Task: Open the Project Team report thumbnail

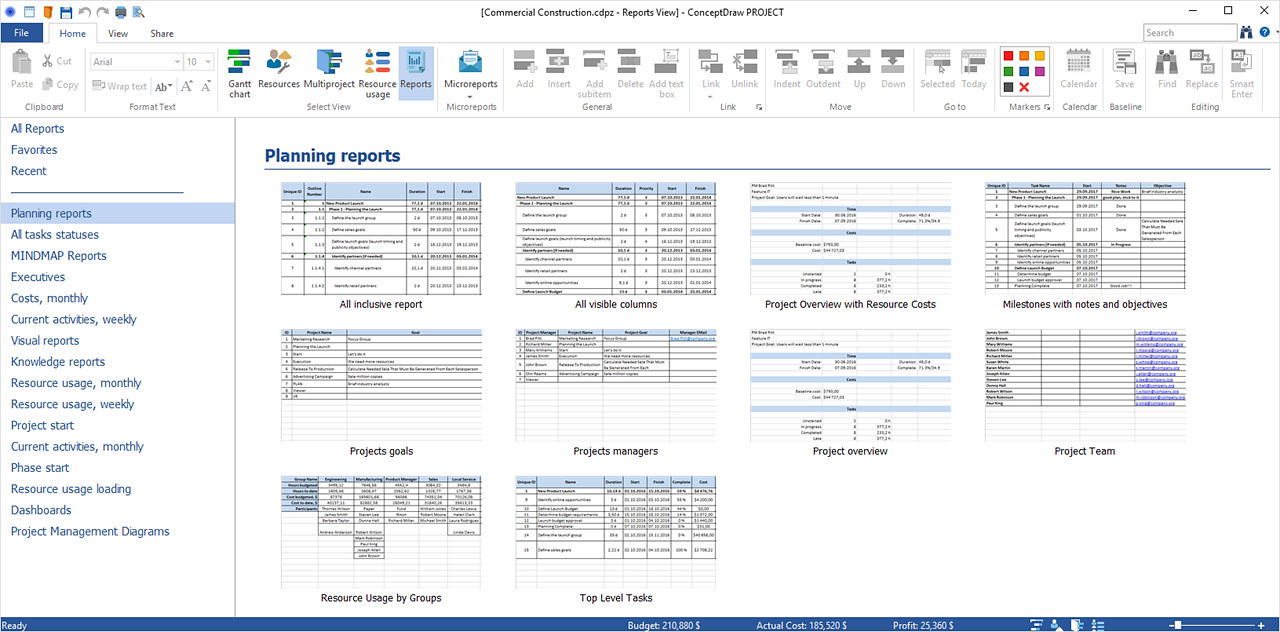Action: tap(1085, 385)
